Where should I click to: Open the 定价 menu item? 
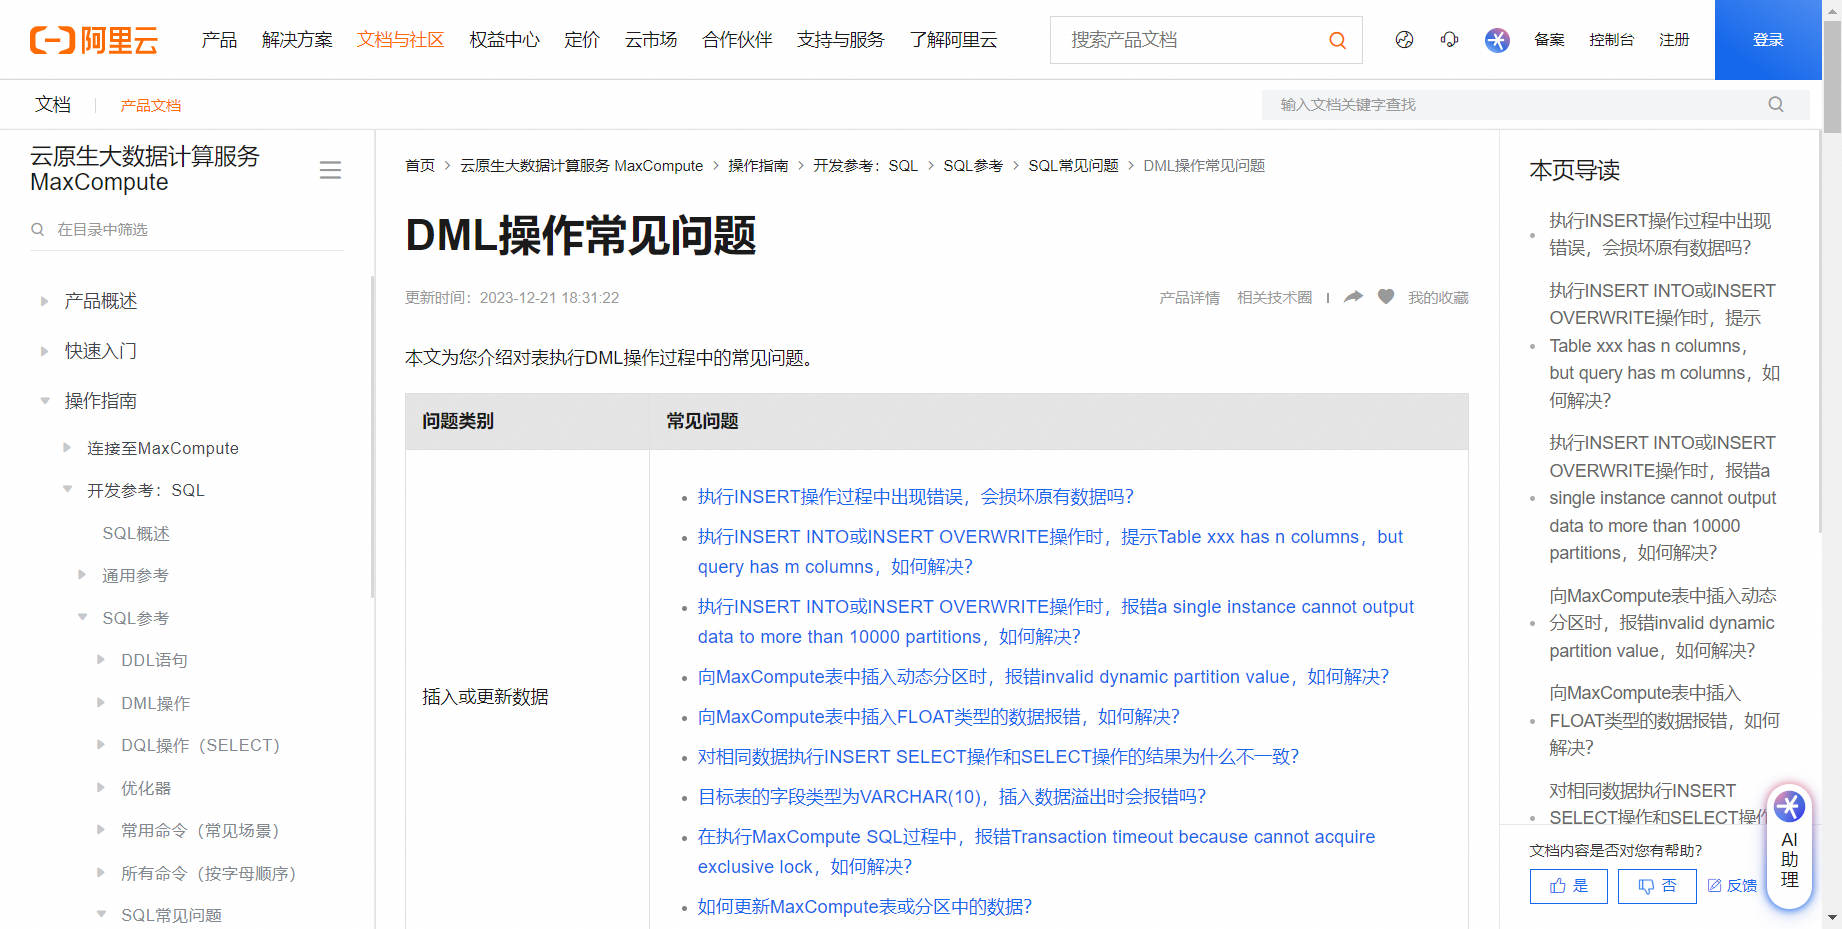pyautogui.click(x=582, y=40)
